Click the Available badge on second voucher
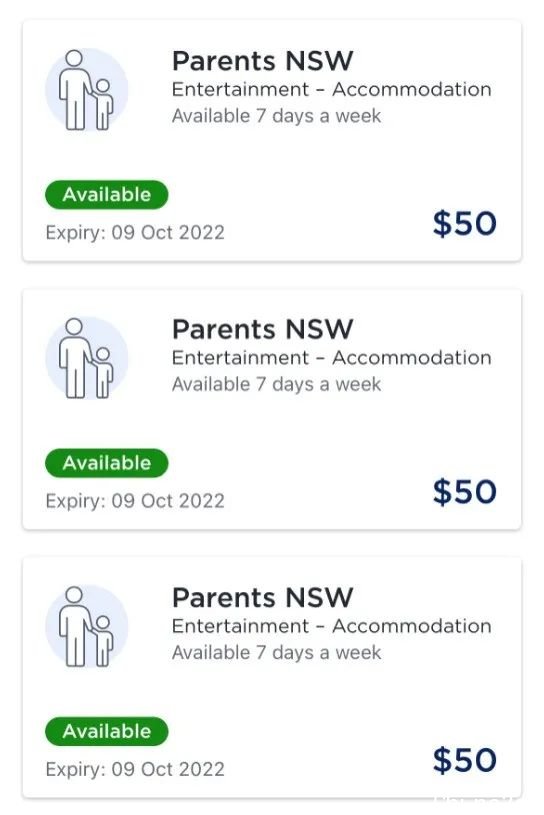The height and width of the screenshot is (815, 544). click(107, 463)
